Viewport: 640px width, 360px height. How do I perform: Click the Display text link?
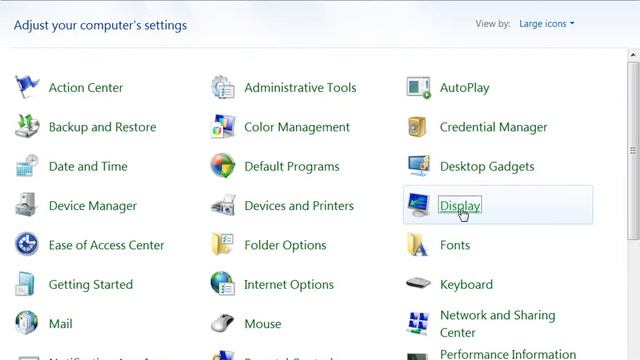click(460, 205)
